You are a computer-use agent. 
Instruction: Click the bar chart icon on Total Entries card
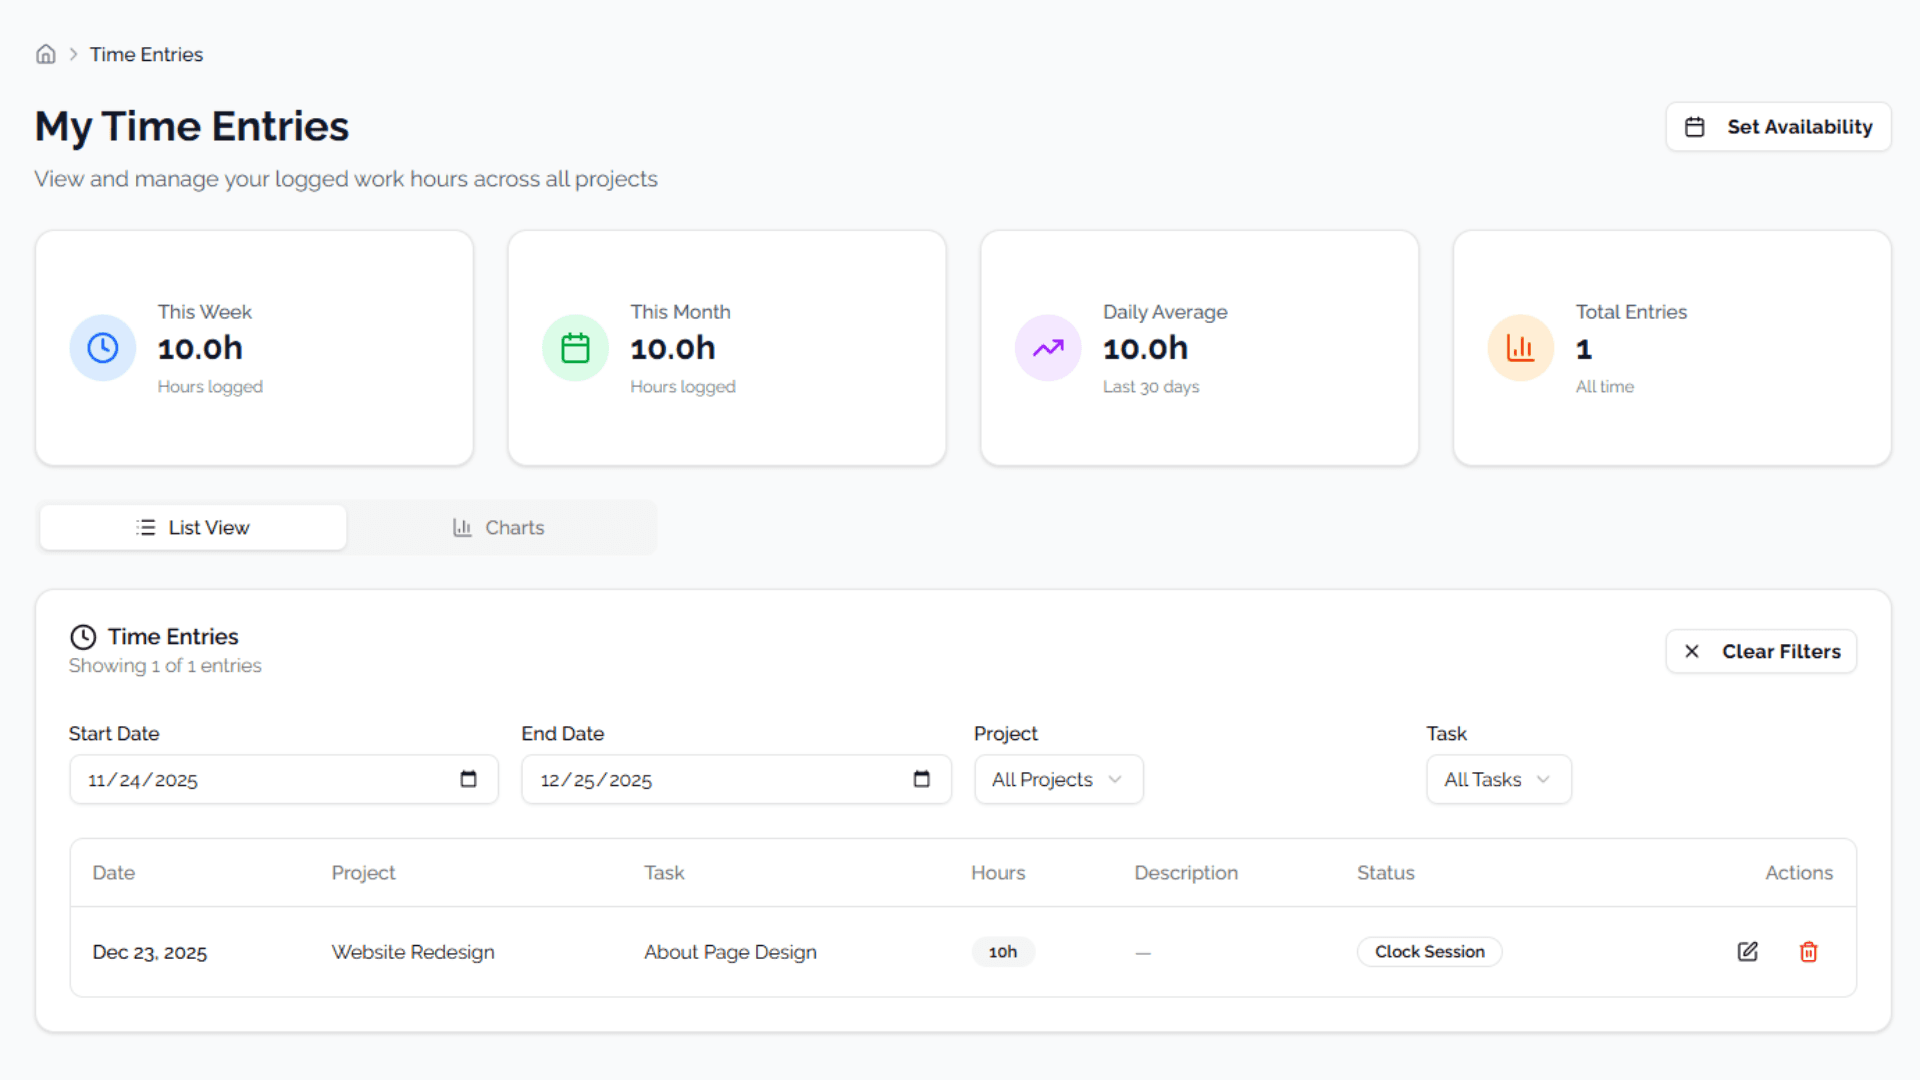tap(1520, 348)
